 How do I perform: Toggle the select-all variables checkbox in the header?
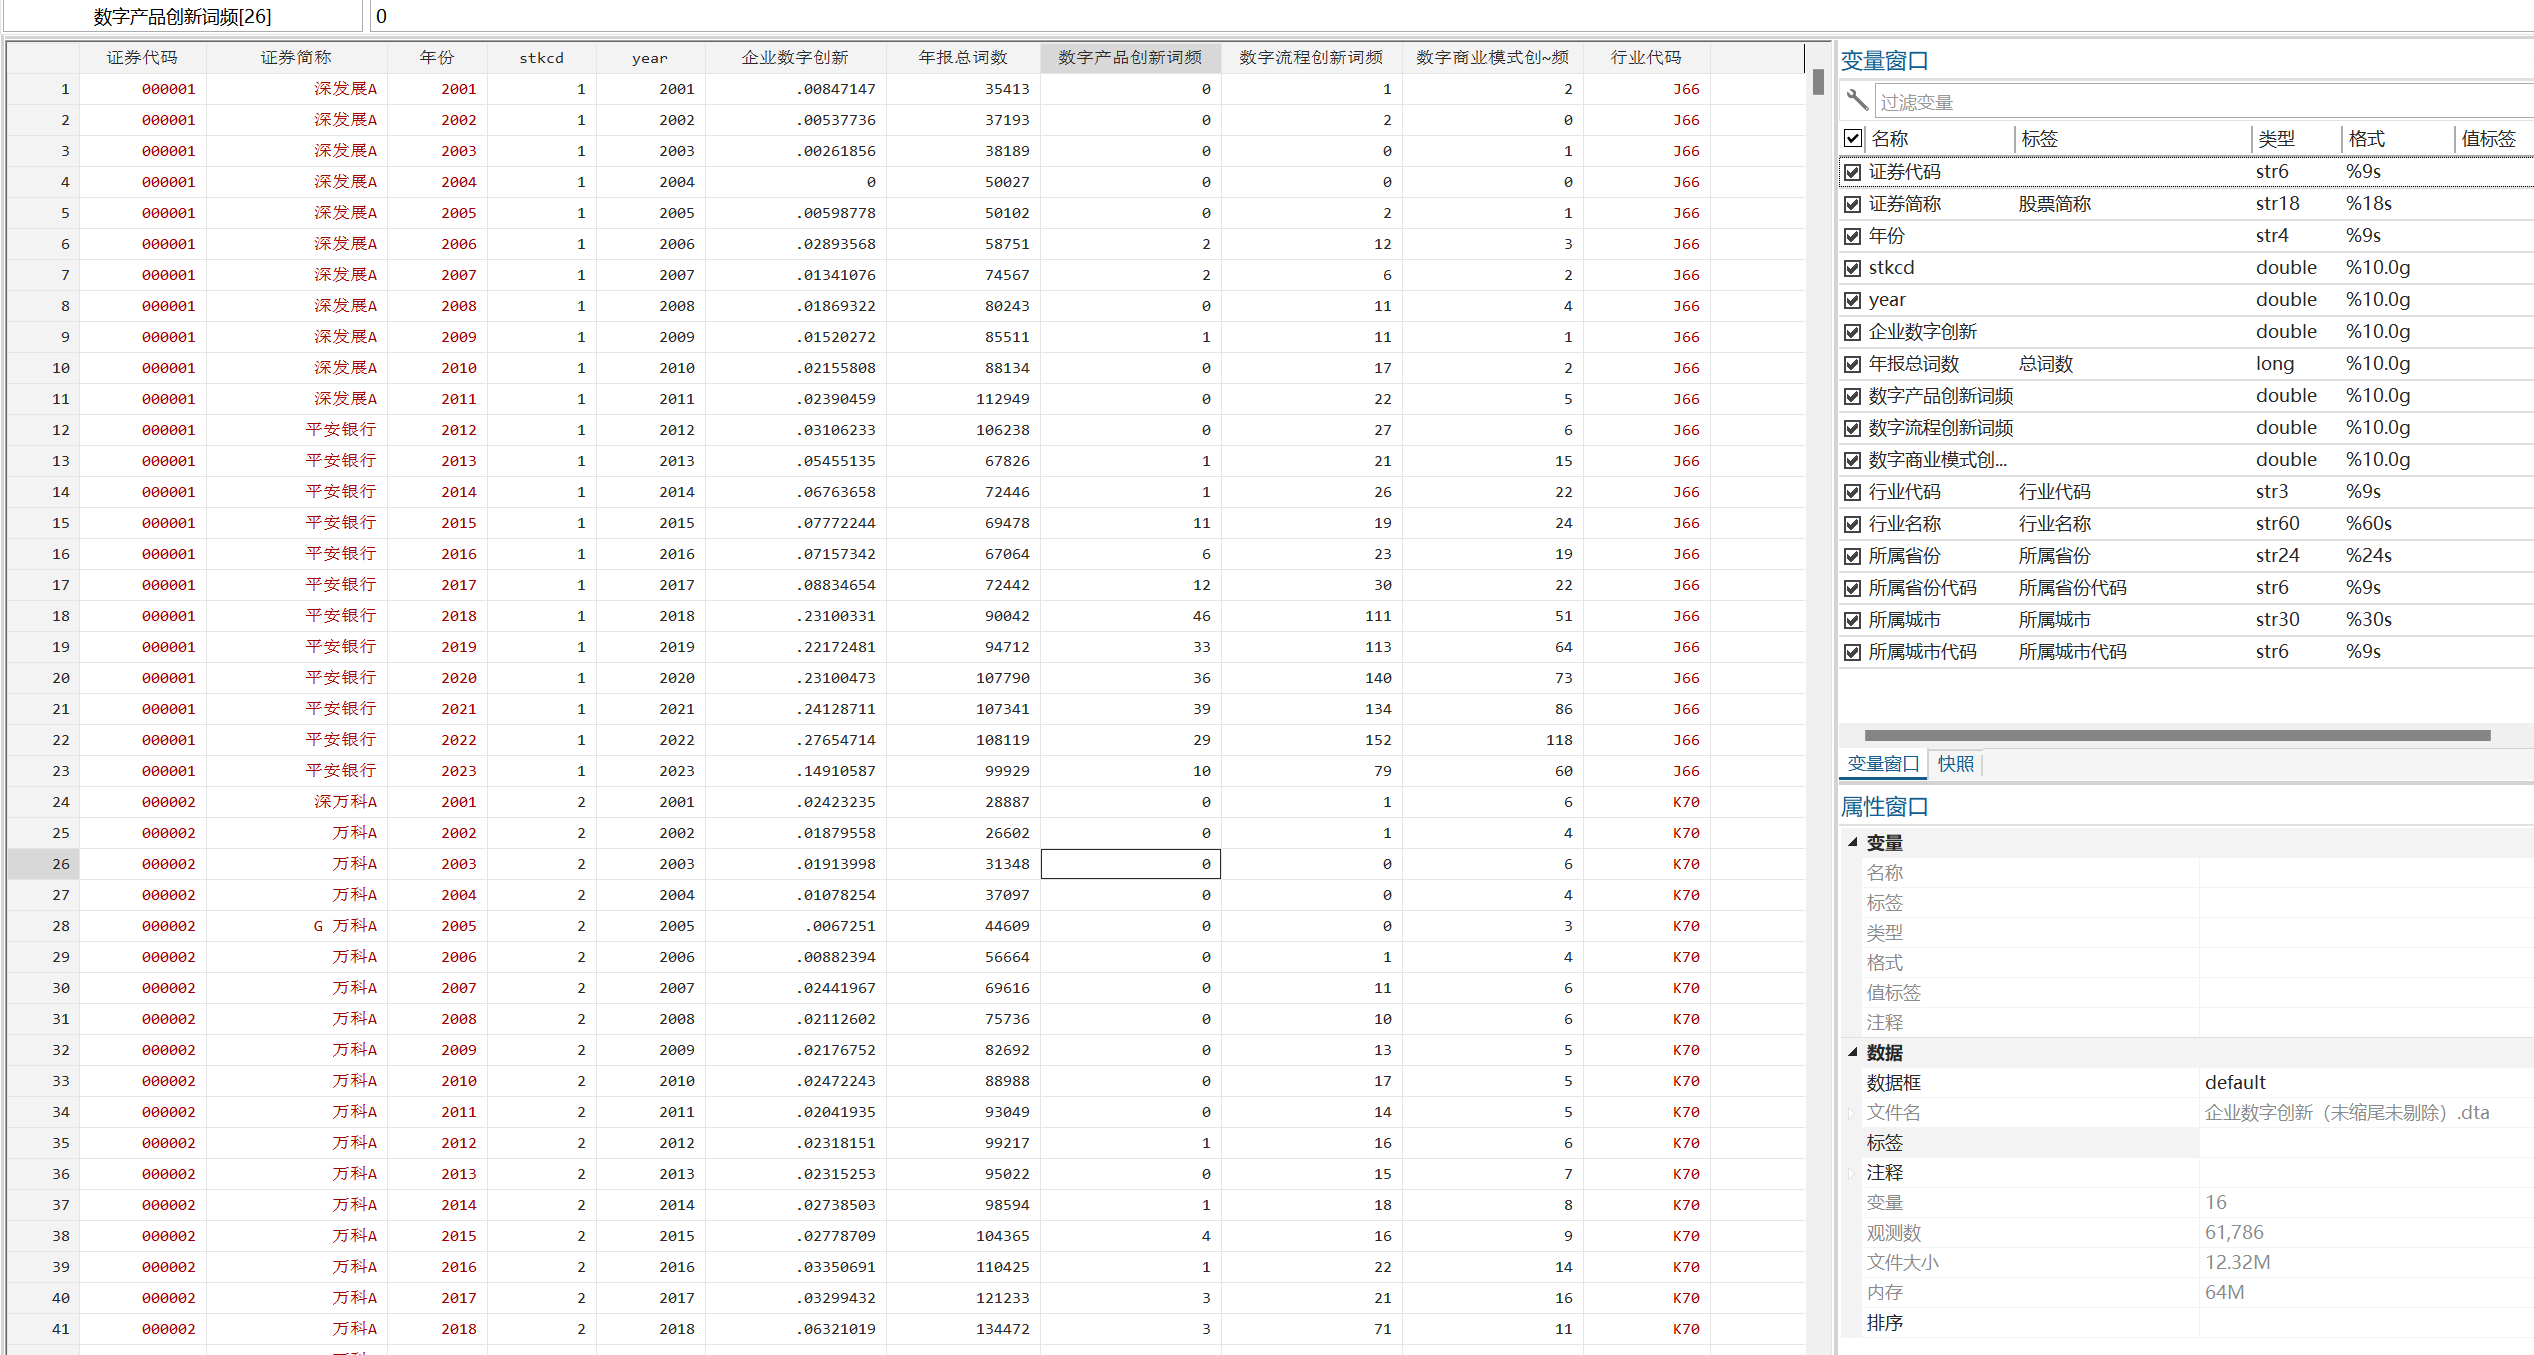pyautogui.click(x=1853, y=138)
